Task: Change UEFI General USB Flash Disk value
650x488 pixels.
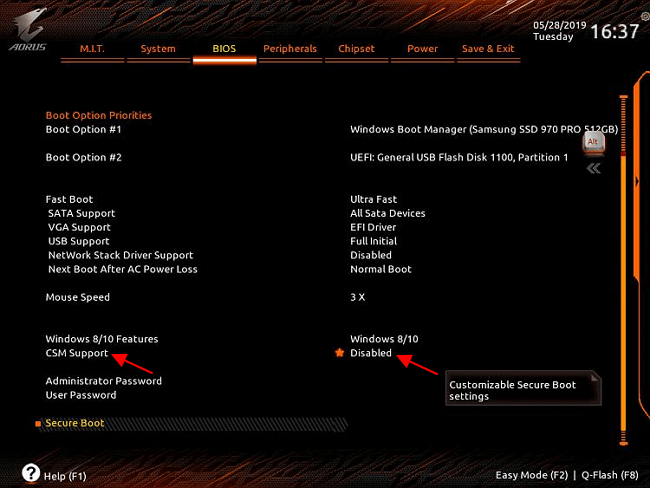Action: click(459, 158)
